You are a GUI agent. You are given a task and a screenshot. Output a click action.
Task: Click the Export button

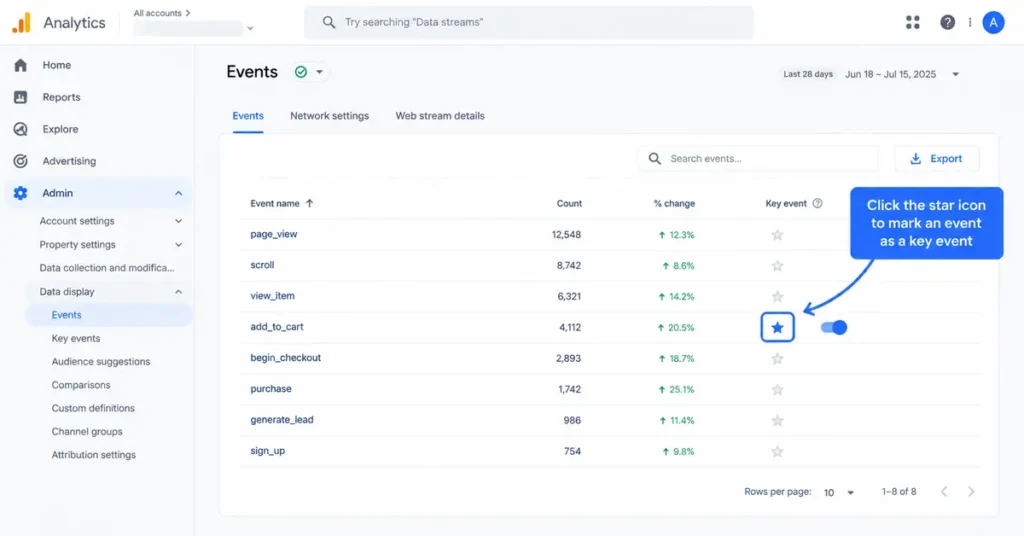937,159
